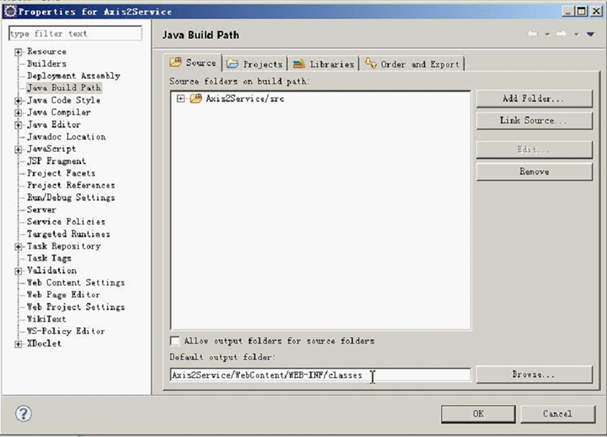Click the Browse button
Viewport: 607px width, 437px height.
(x=534, y=374)
